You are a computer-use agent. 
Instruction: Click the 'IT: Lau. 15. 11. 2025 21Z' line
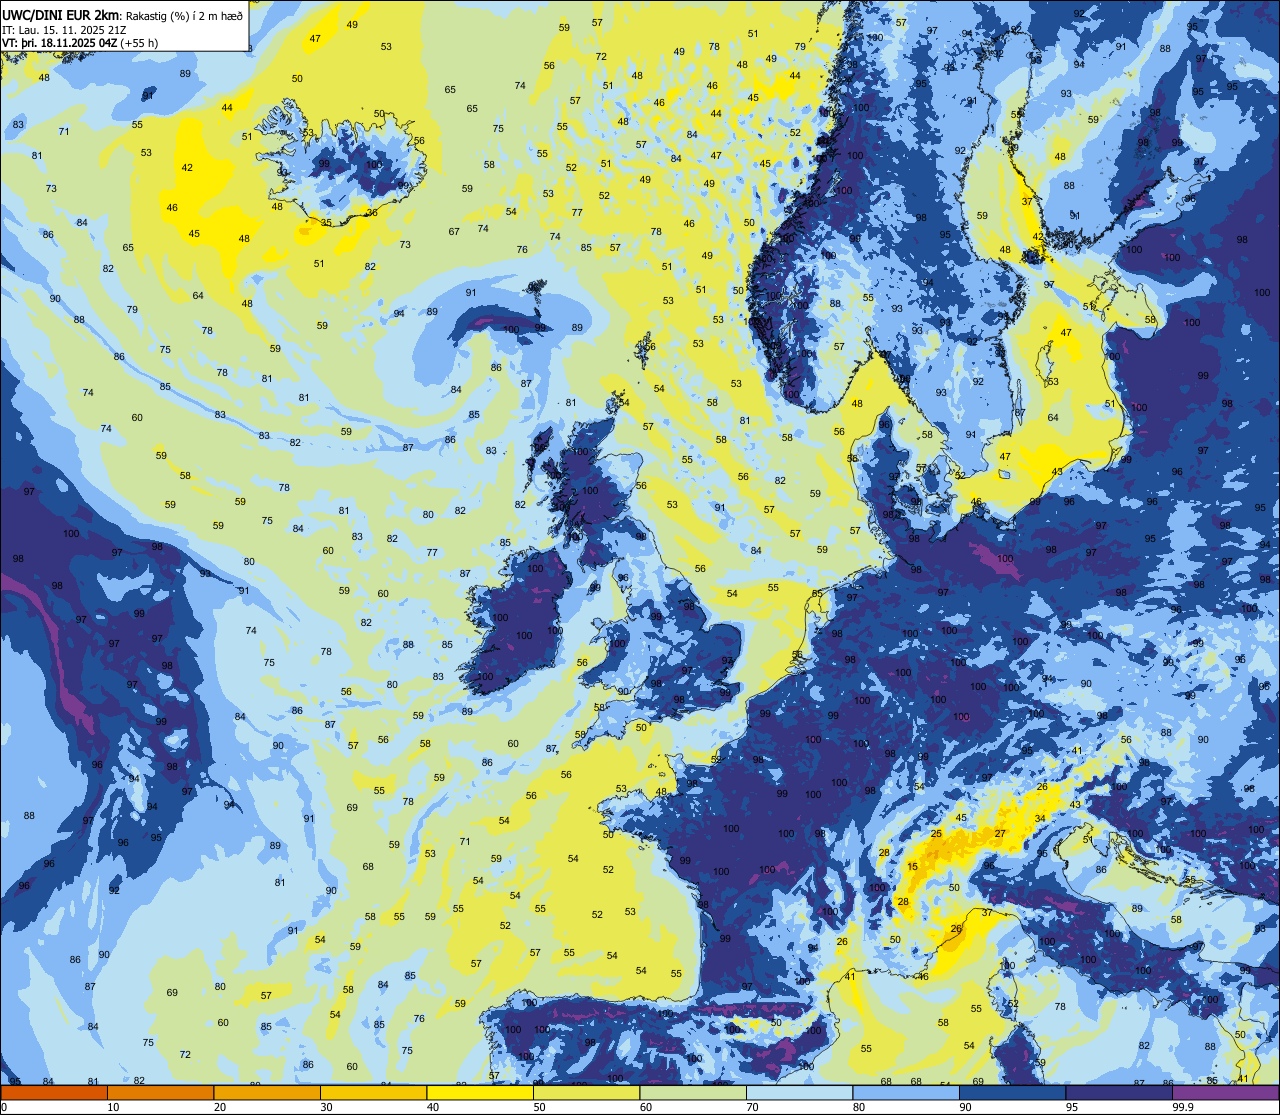point(63,30)
